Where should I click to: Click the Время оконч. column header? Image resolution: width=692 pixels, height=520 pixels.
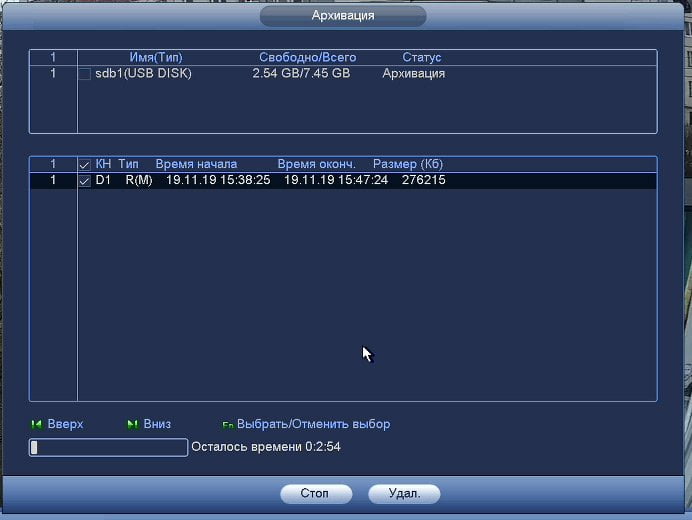coord(316,164)
